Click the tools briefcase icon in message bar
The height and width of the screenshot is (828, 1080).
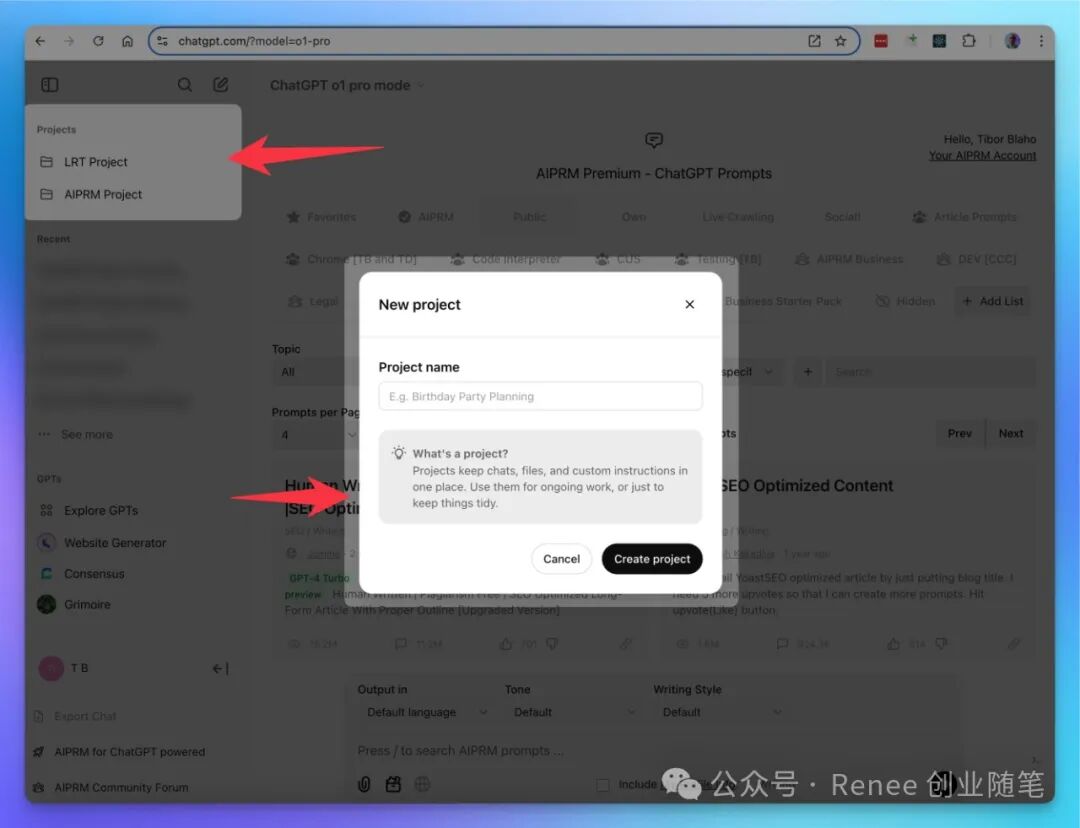click(x=393, y=784)
